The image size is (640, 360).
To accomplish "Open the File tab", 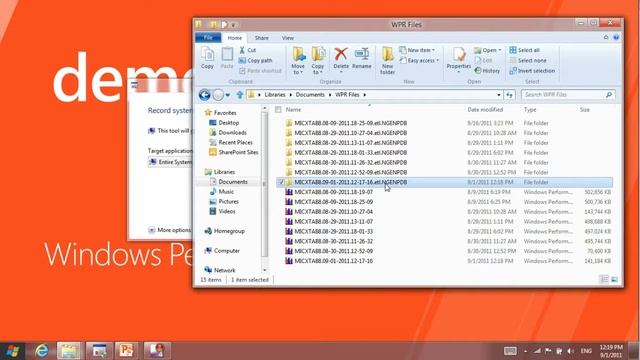I will point(208,38).
